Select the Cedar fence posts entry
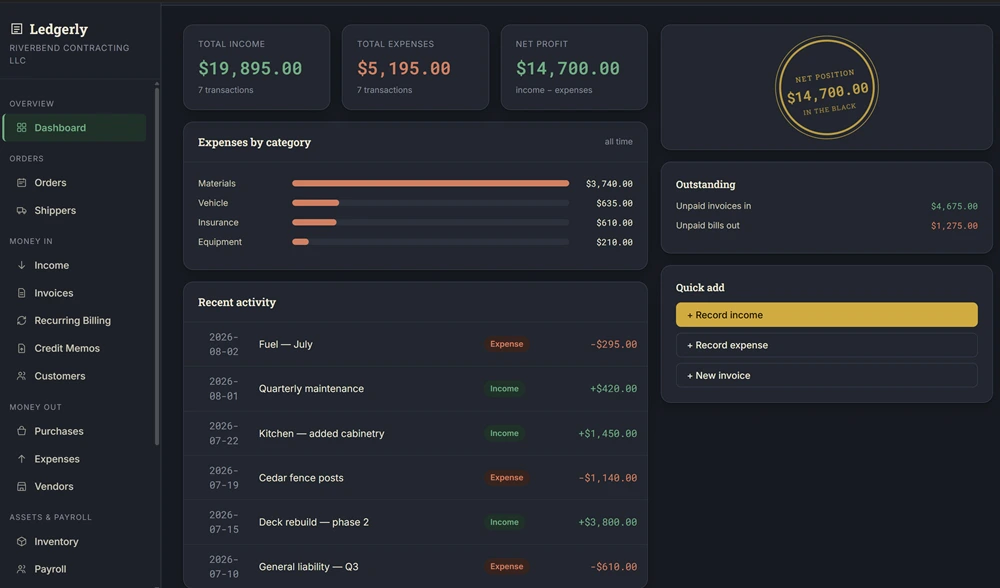The height and width of the screenshot is (588, 1000). coord(415,478)
